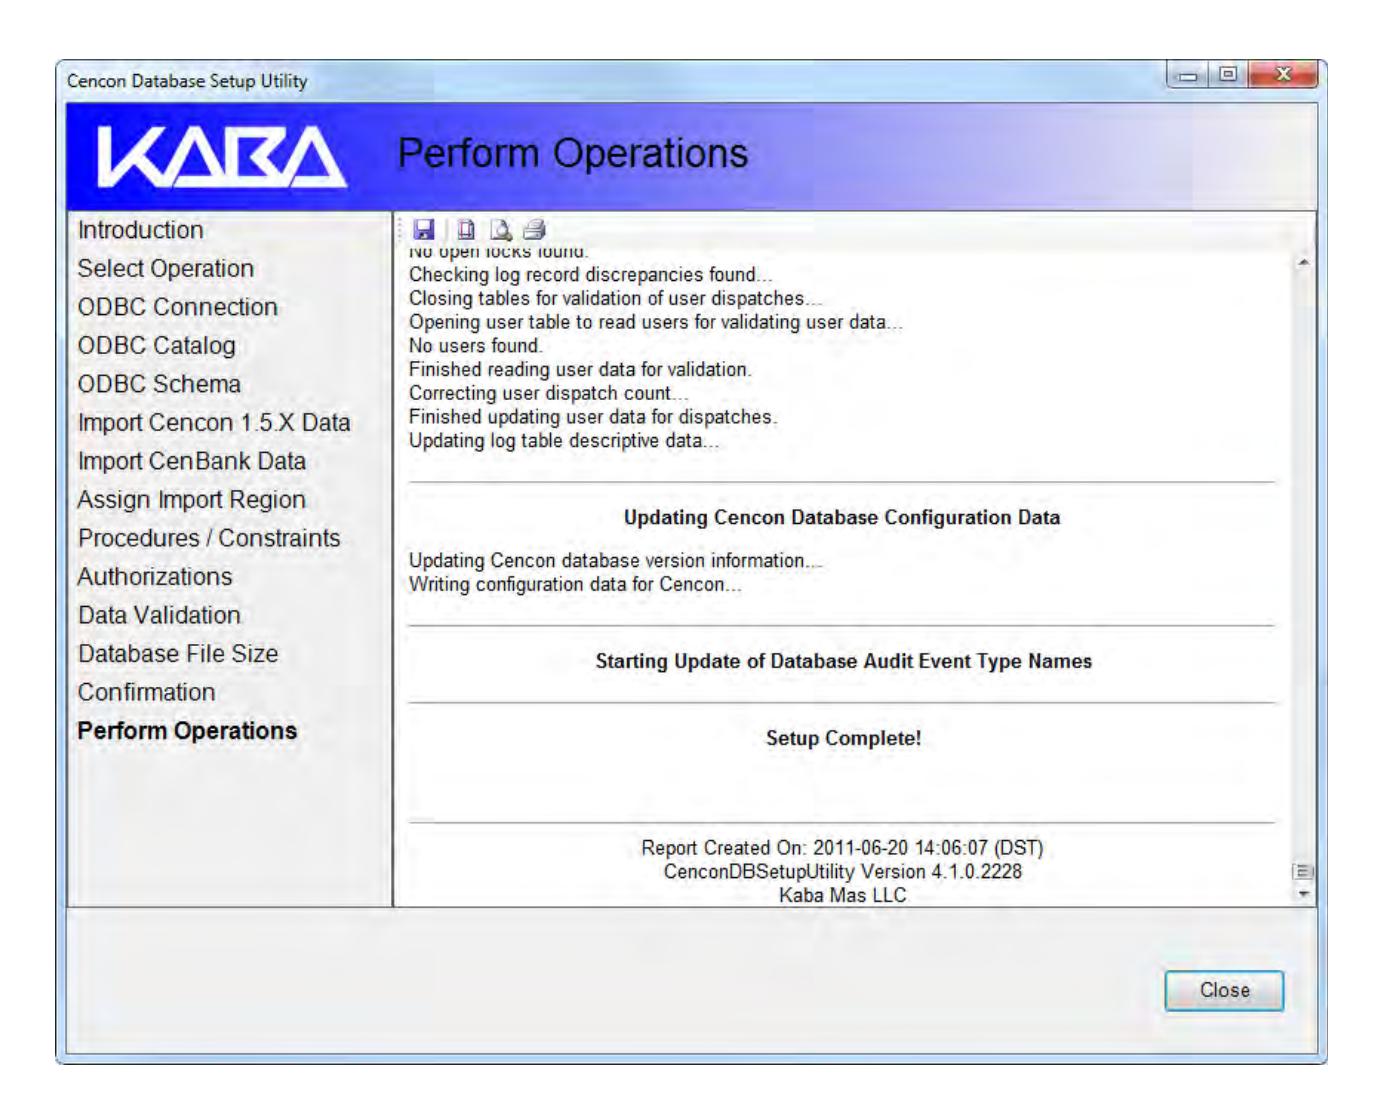This screenshot has width=1376, height=1115.
Task: Click the 'CenconDBSetupUtility Version 4.1.0.2228' line
Action: [x=843, y=872]
